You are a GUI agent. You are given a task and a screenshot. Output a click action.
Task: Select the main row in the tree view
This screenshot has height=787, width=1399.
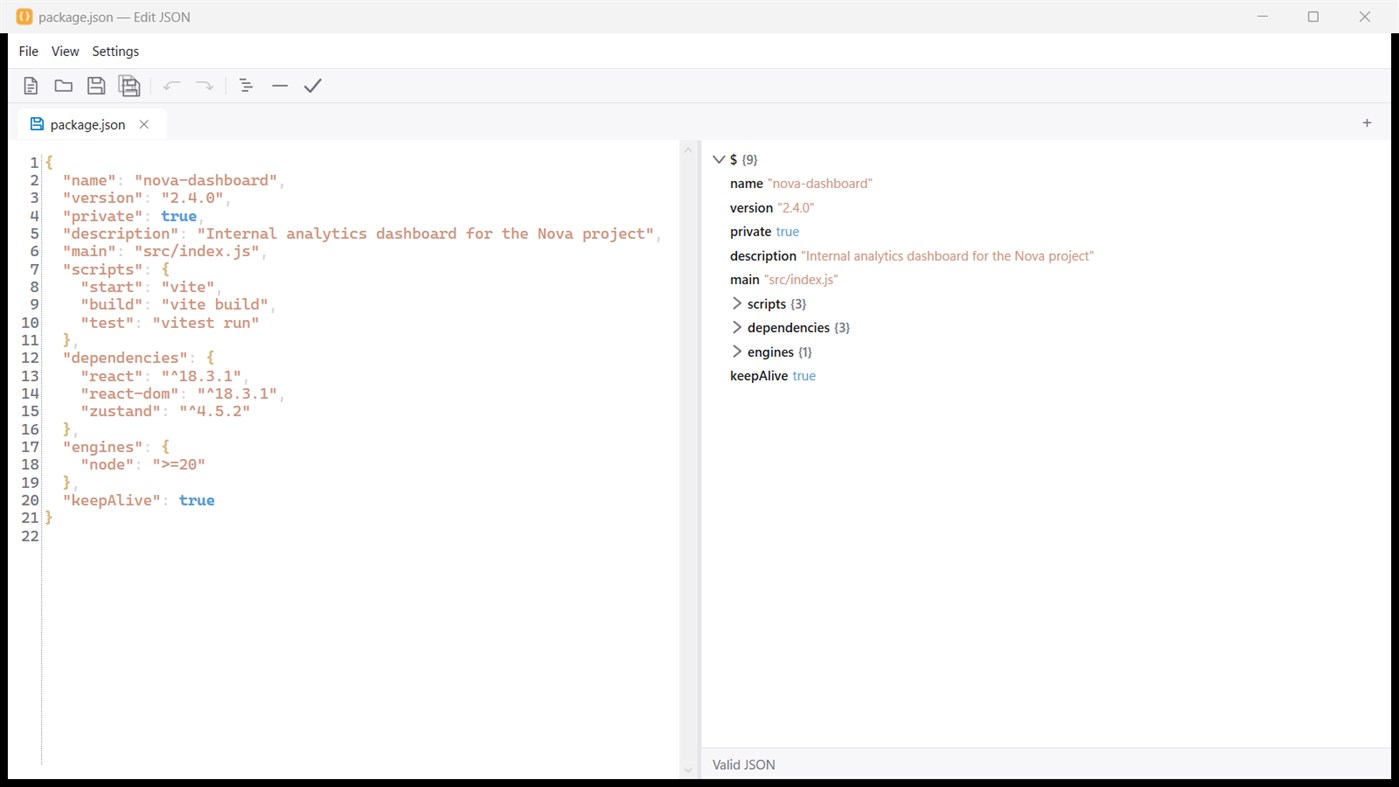point(784,280)
